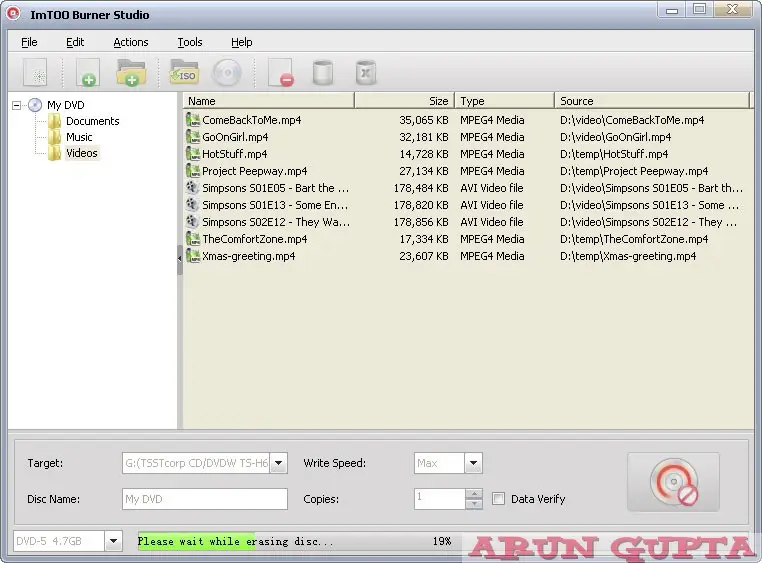The image size is (762, 563).
Task: Click the 19% progress percentage text
Action: [x=442, y=541]
